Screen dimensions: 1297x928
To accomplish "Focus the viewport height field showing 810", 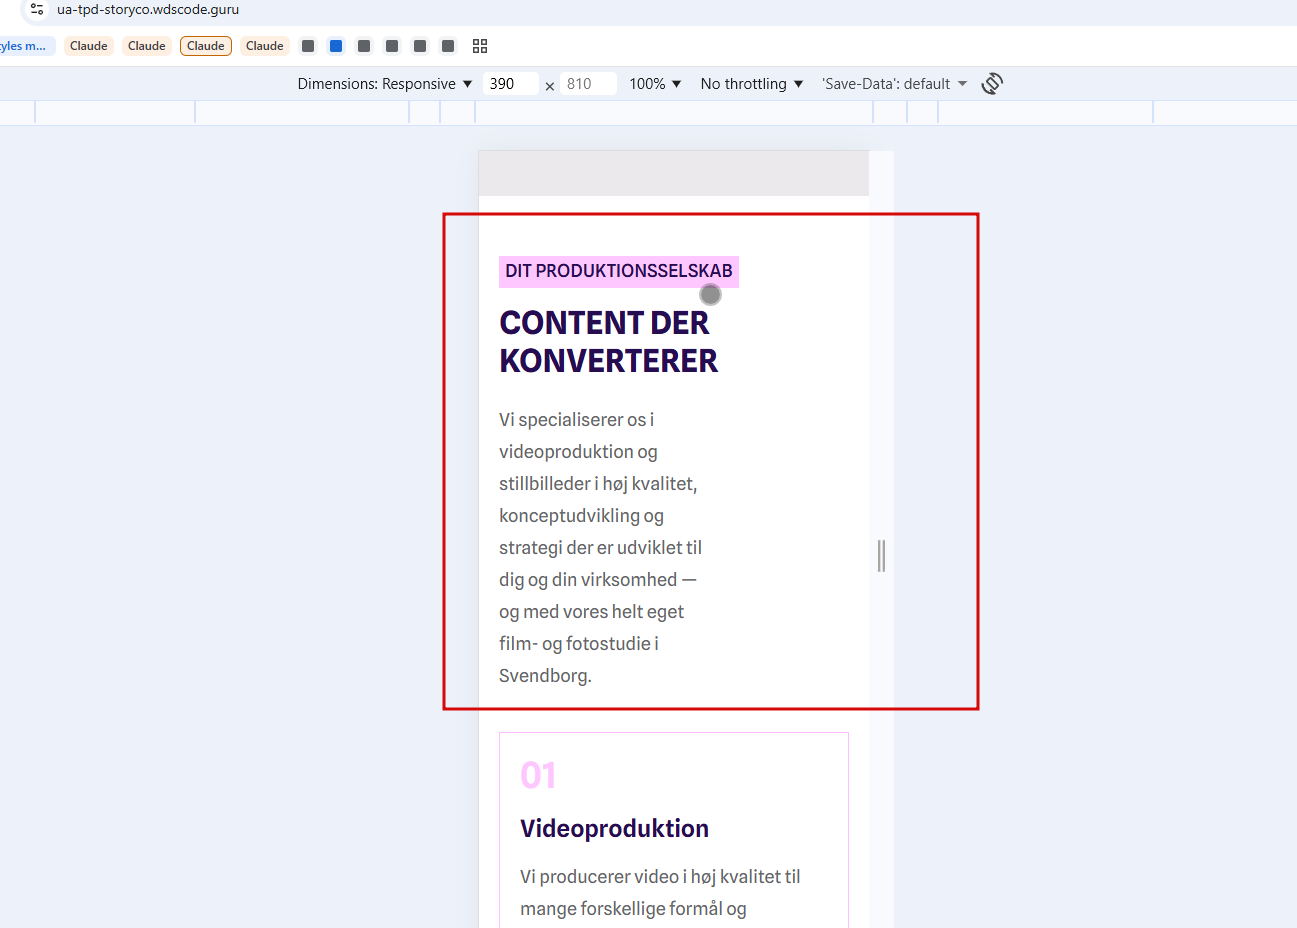I will [588, 84].
